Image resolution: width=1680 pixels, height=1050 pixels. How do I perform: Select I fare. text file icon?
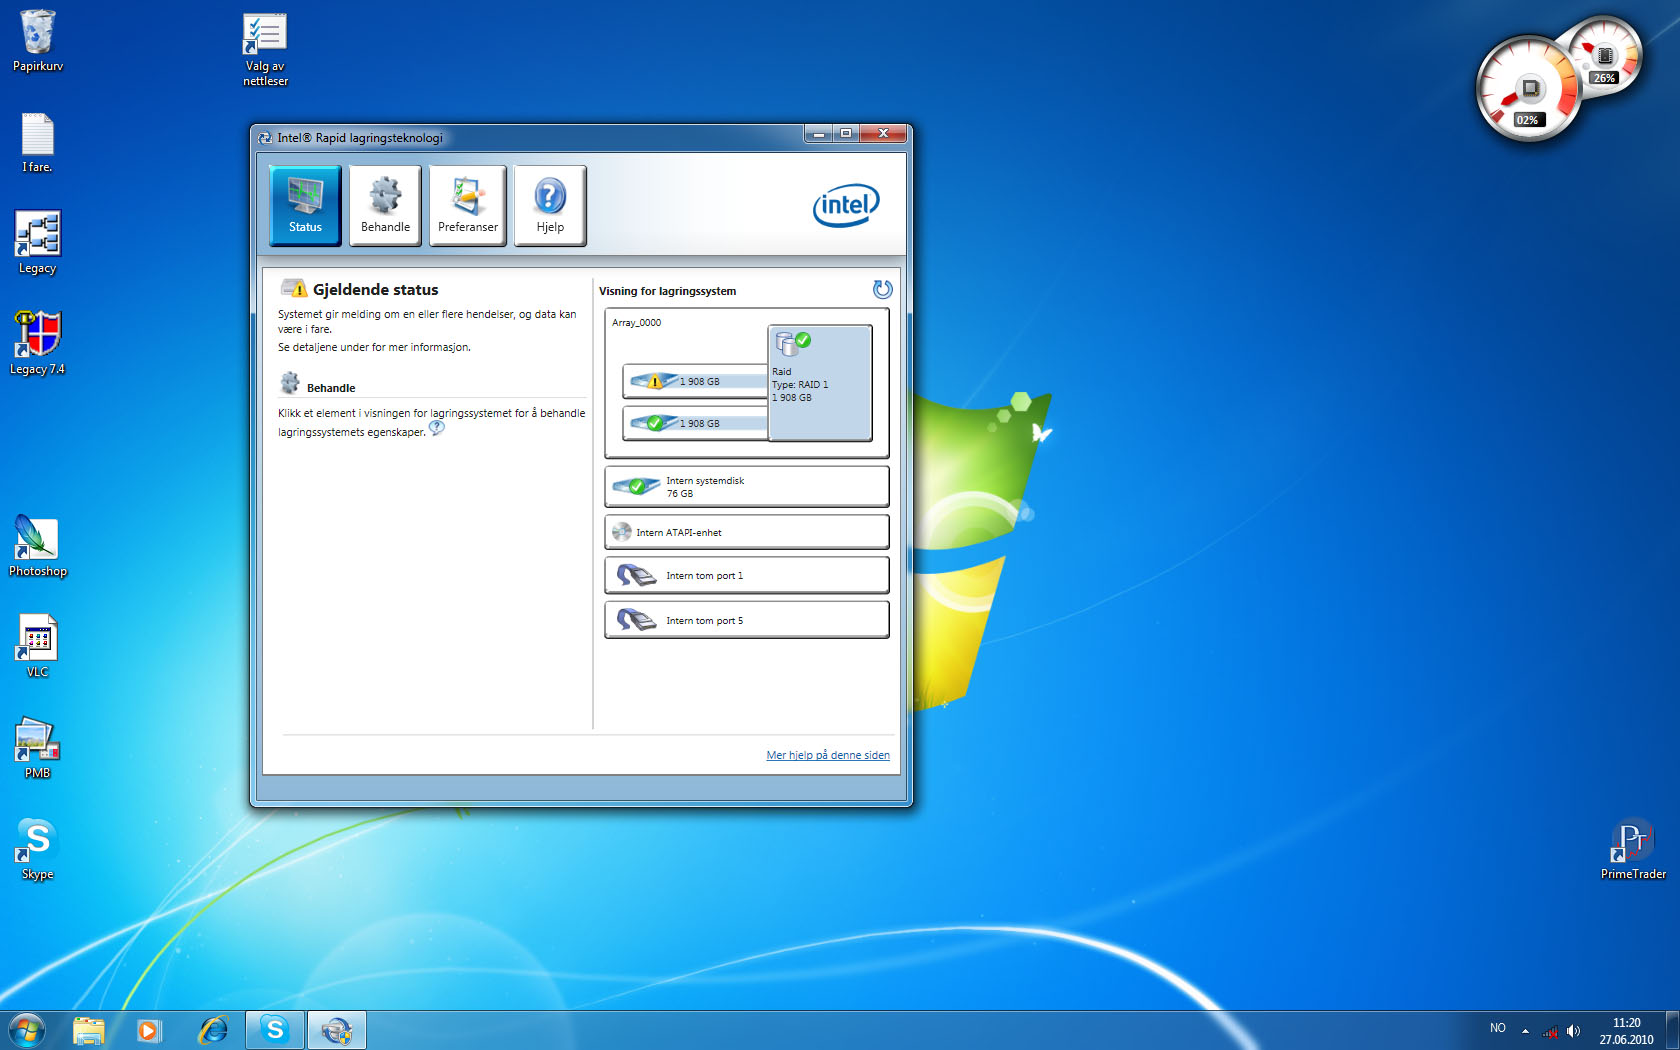pyautogui.click(x=38, y=143)
